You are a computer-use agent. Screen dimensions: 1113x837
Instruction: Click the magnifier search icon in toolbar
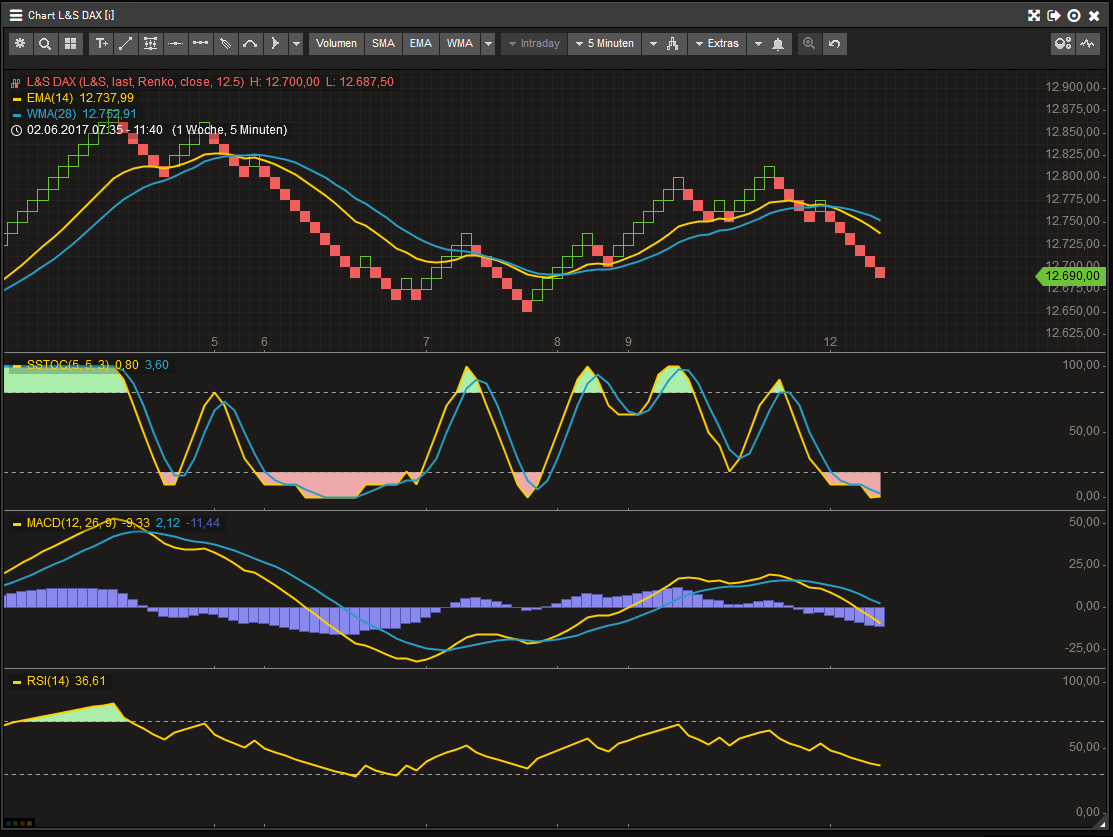(45, 44)
